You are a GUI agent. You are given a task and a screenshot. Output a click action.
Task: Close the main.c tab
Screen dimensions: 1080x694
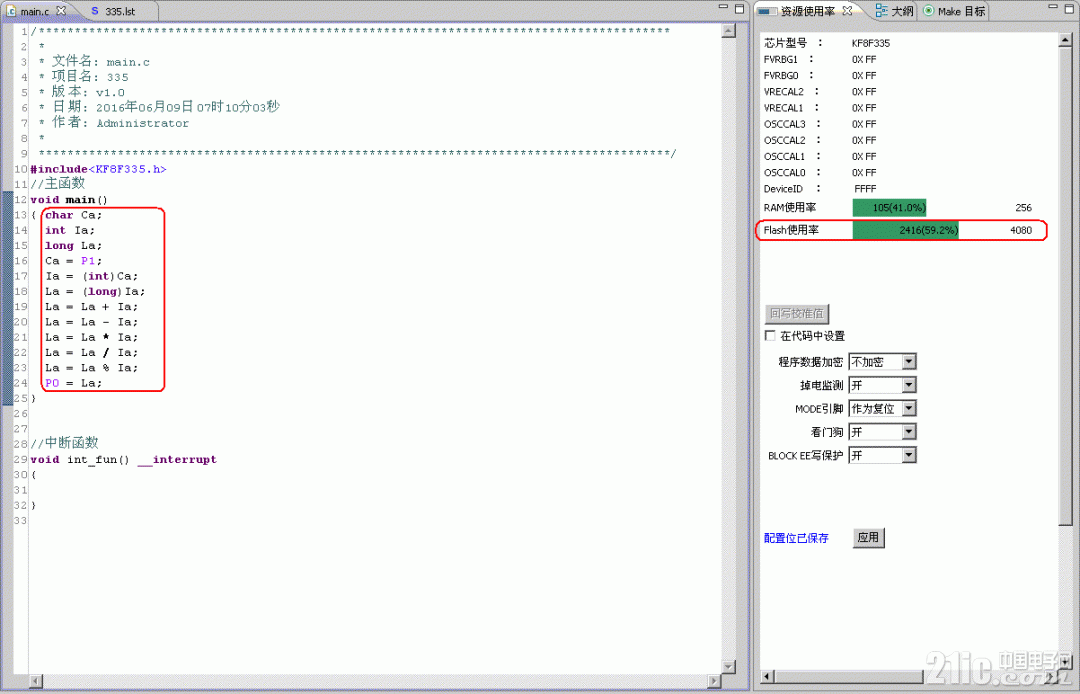point(61,11)
